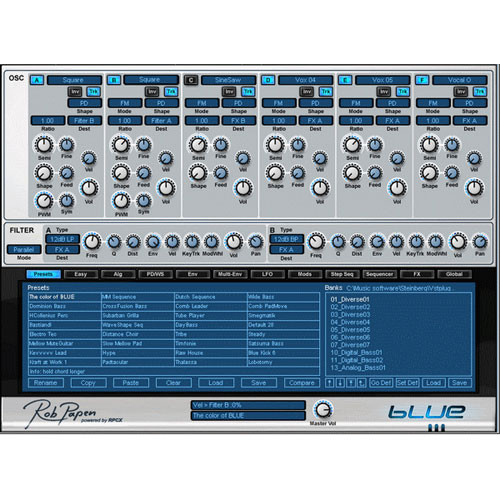
Task: Open oscillator A PD shape selector
Action: pos(85,103)
